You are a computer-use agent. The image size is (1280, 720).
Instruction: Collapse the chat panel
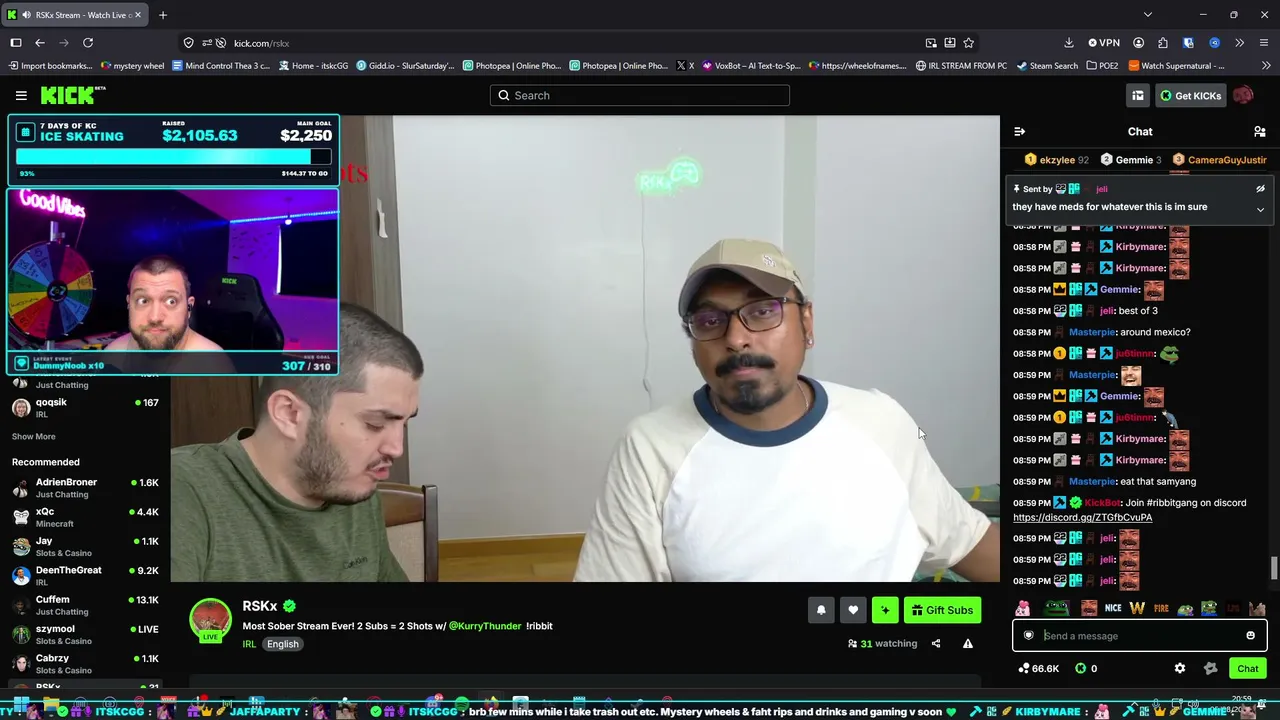[1019, 131]
